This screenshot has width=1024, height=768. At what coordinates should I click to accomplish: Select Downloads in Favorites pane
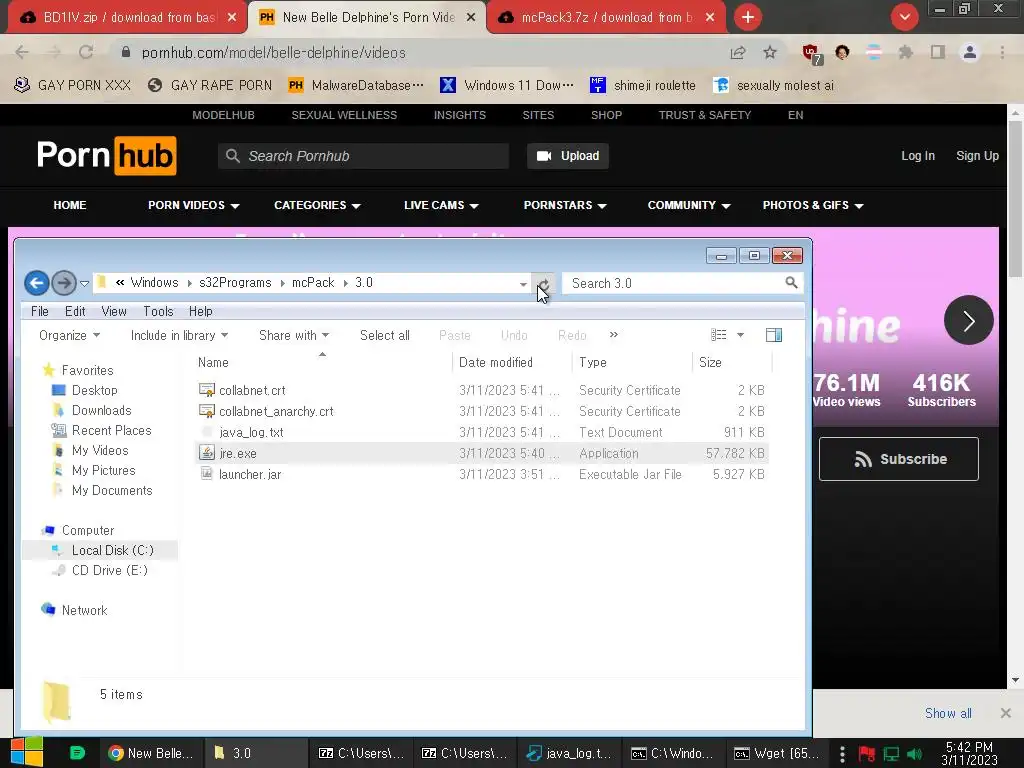tap(101, 410)
